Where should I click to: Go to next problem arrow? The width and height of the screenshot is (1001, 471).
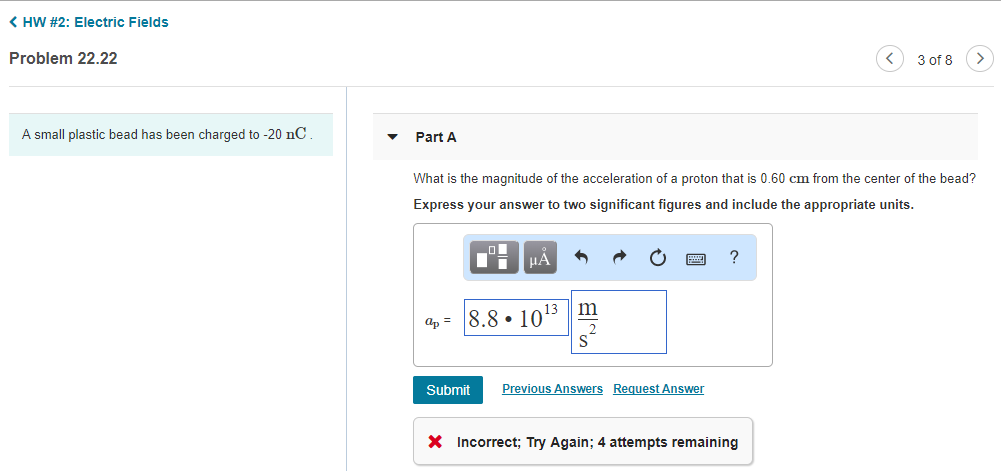pyautogui.click(x=980, y=59)
